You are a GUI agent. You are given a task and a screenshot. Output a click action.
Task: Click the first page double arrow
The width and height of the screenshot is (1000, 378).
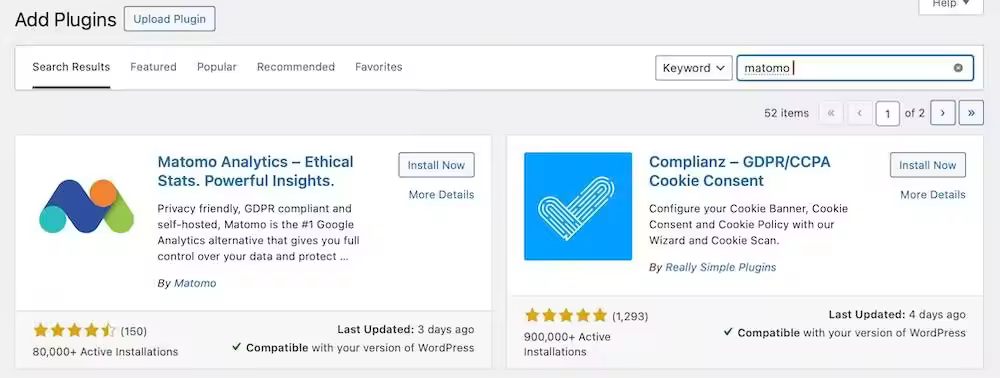click(x=830, y=113)
